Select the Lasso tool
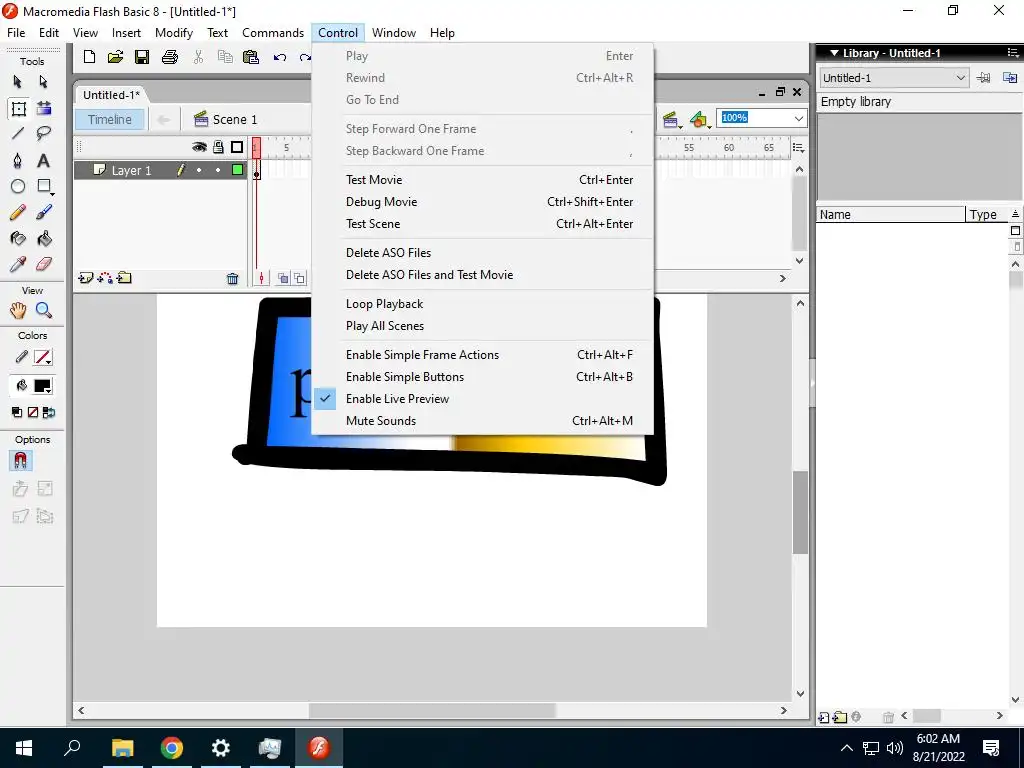The image size is (1024, 768). (x=44, y=134)
